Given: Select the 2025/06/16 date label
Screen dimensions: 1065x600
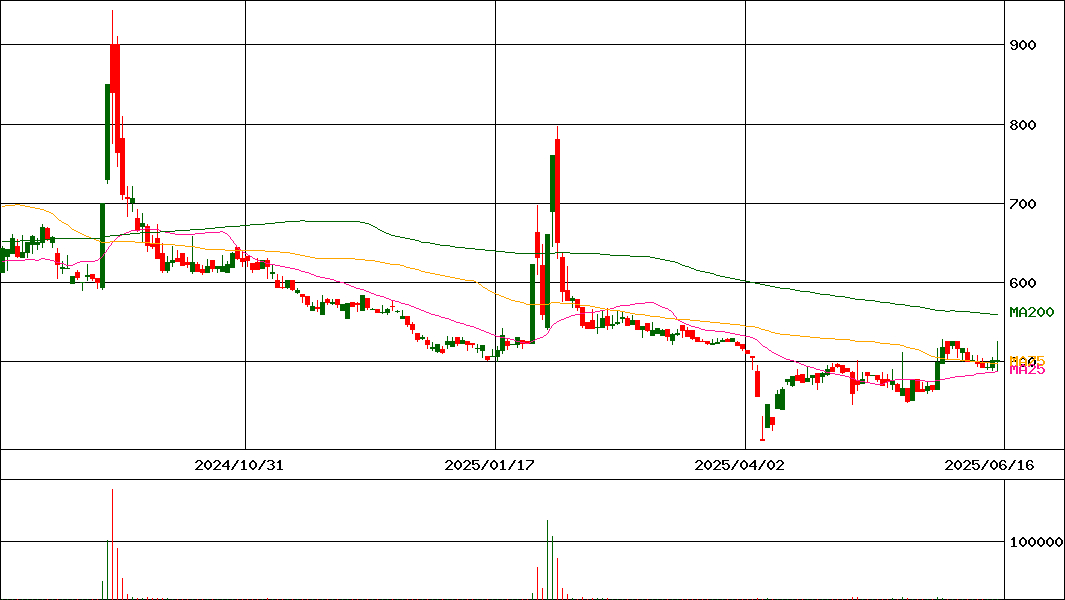Looking at the screenshot, I should 989,465.
